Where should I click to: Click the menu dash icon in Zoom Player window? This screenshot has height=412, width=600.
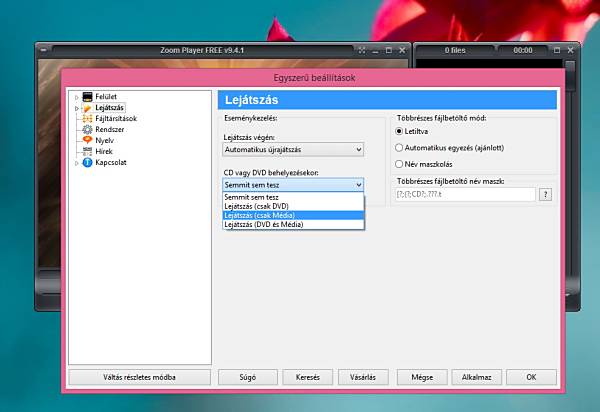[x=43, y=49]
